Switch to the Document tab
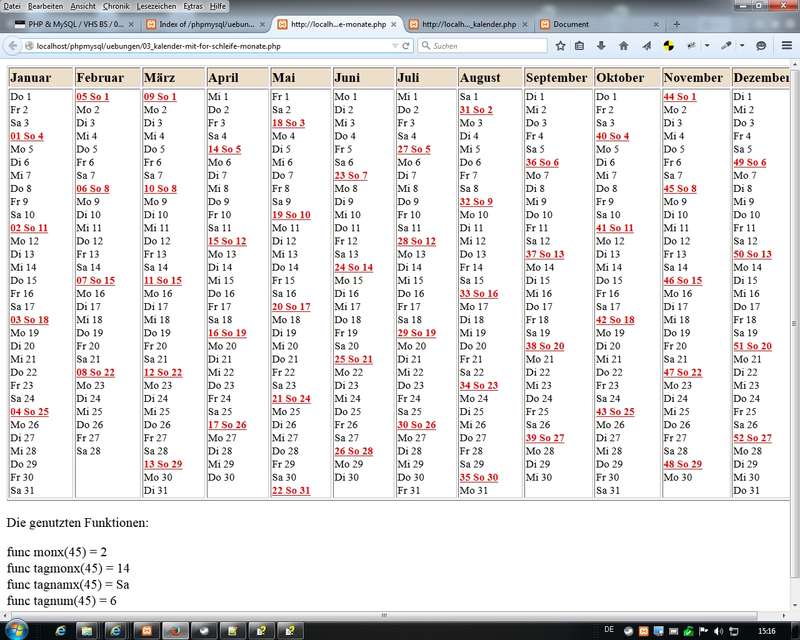Screen dimensions: 800x640 597,24
